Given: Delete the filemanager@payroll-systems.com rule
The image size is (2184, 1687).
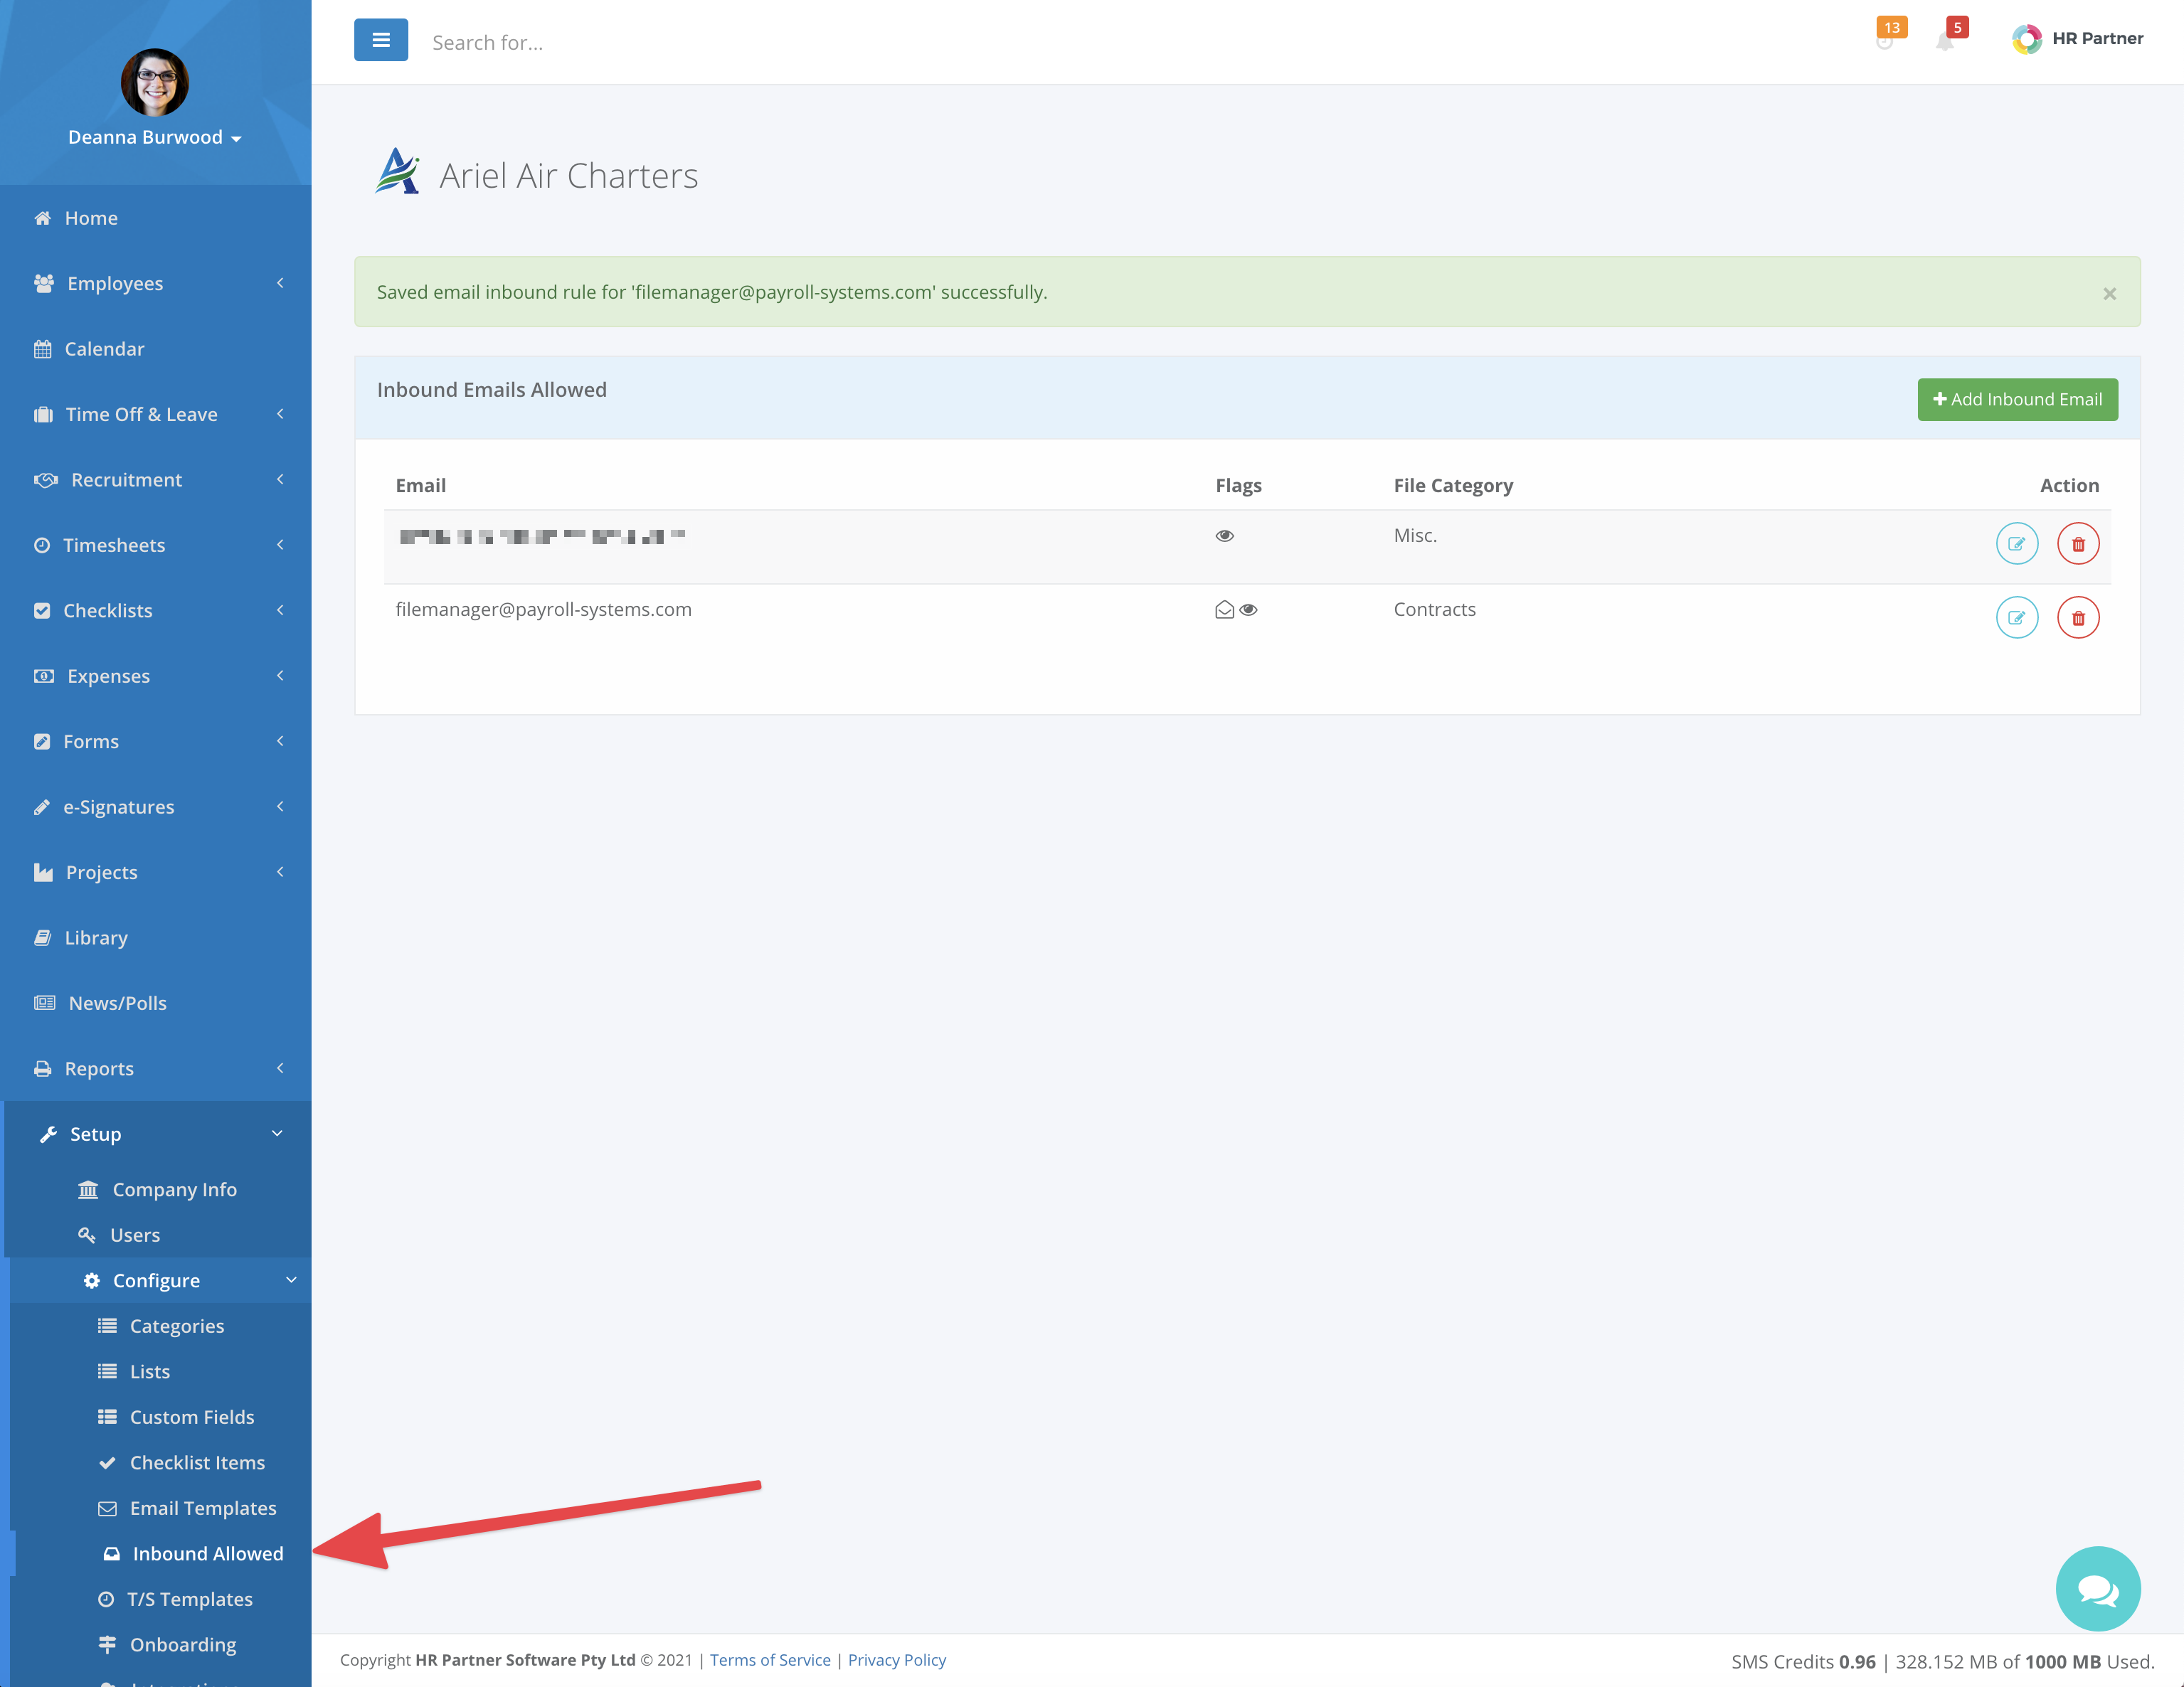Looking at the screenshot, I should [x=2077, y=618].
